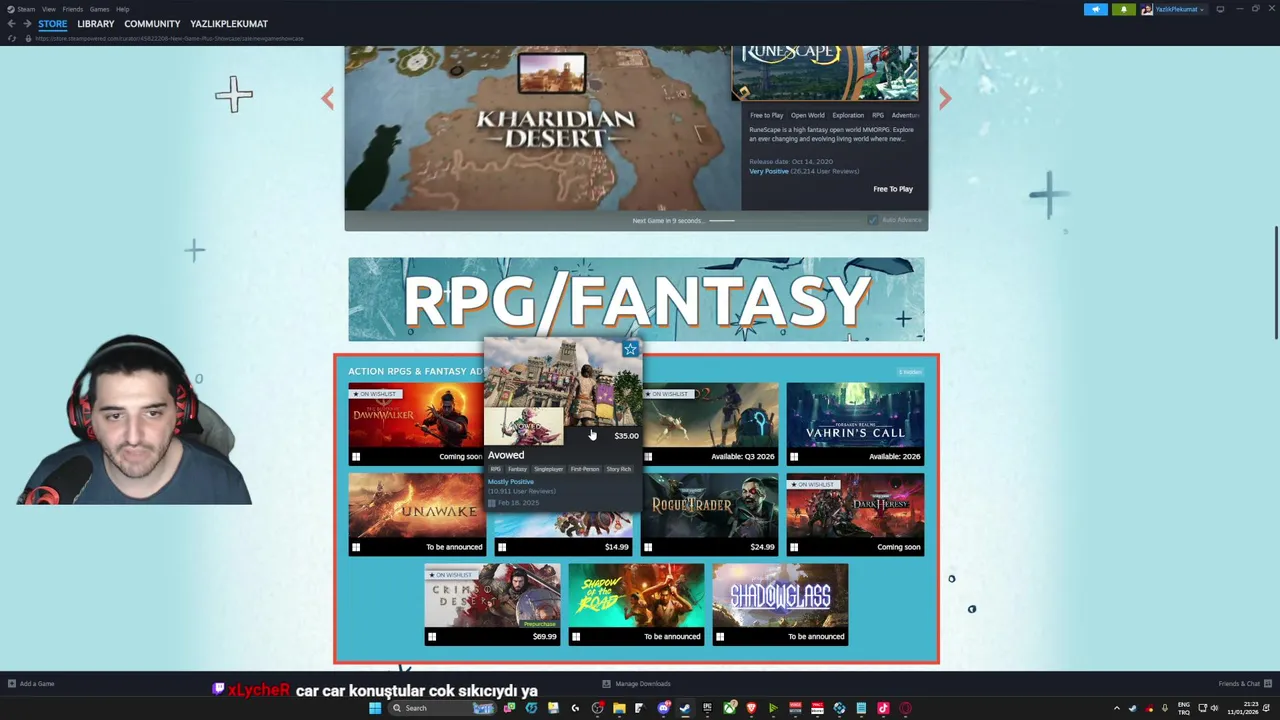Screen dimensions: 1280x720
Task: Open the Very Positive reviews link
Action: [769, 171]
